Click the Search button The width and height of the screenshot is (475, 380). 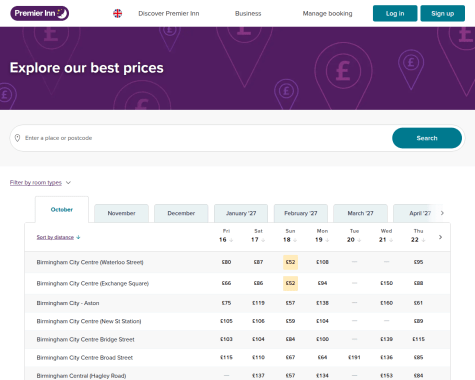[x=427, y=138]
